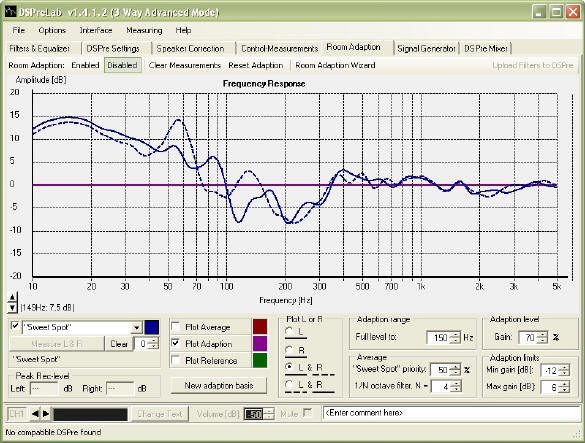Expand the 'Sweet Spot' measurement dropdown

136,327
